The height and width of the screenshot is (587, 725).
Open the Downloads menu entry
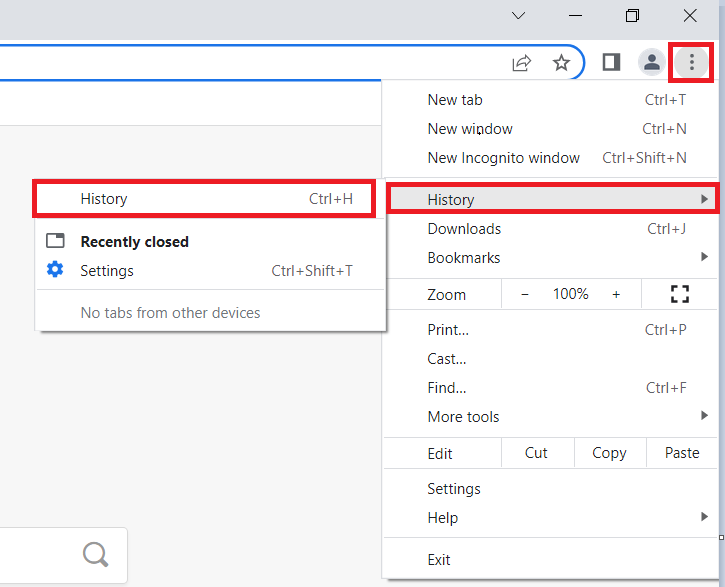pos(464,229)
